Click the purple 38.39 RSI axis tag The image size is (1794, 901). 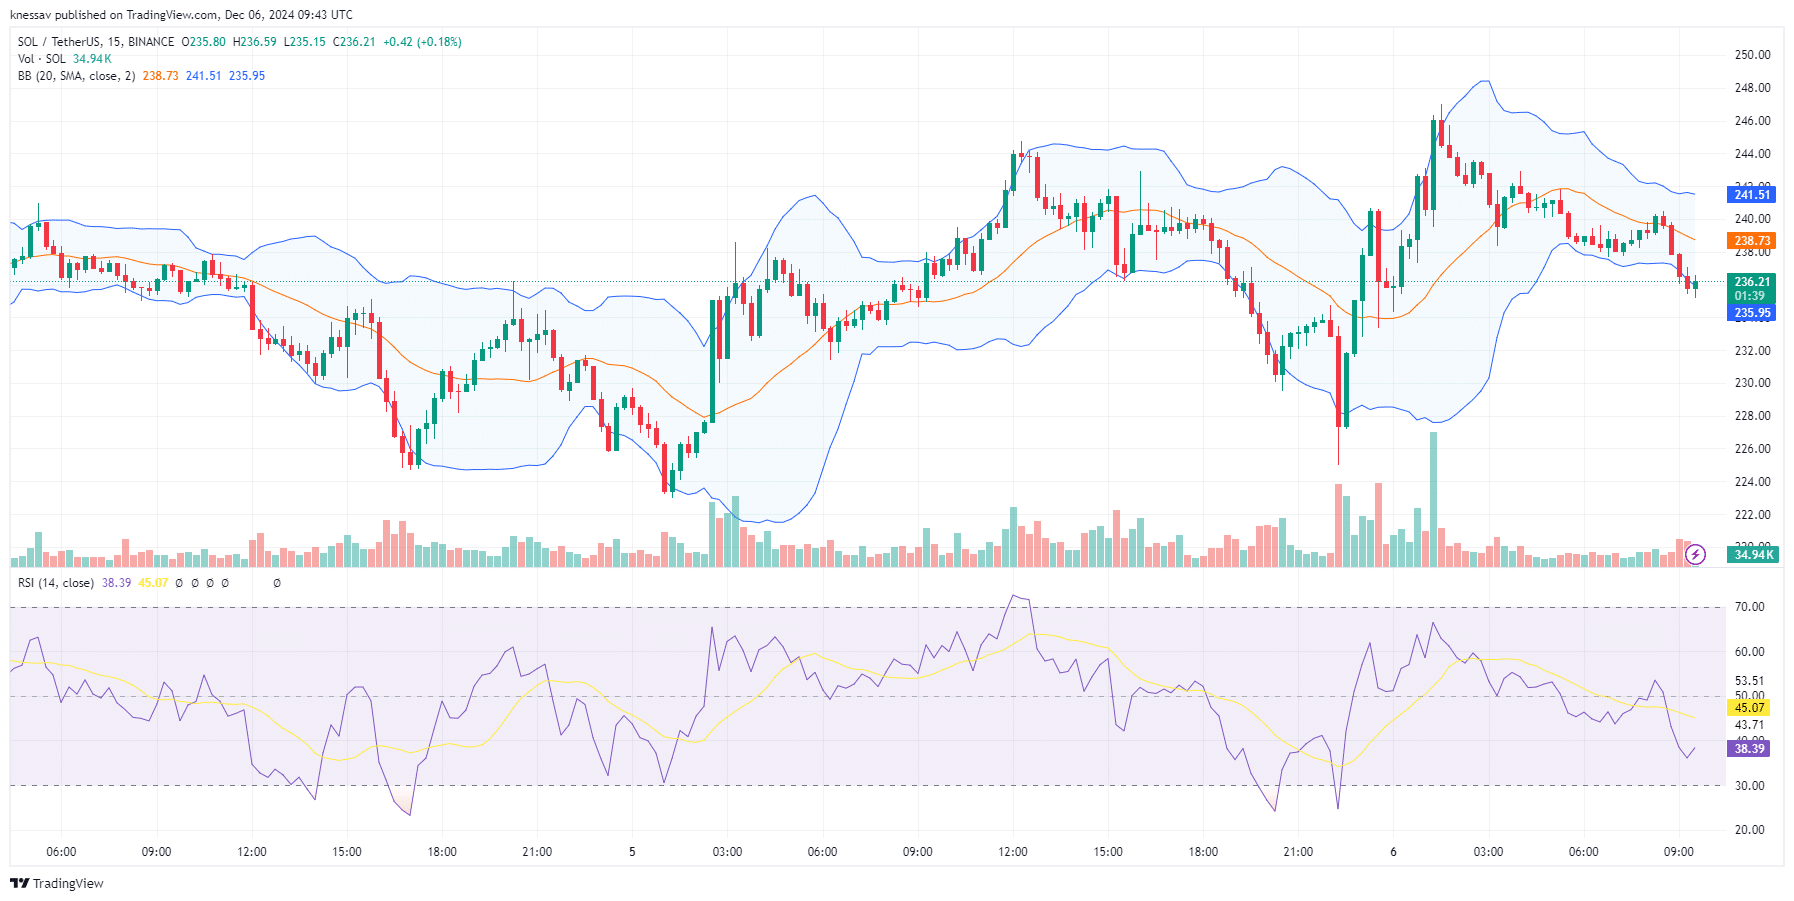pyautogui.click(x=1749, y=749)
